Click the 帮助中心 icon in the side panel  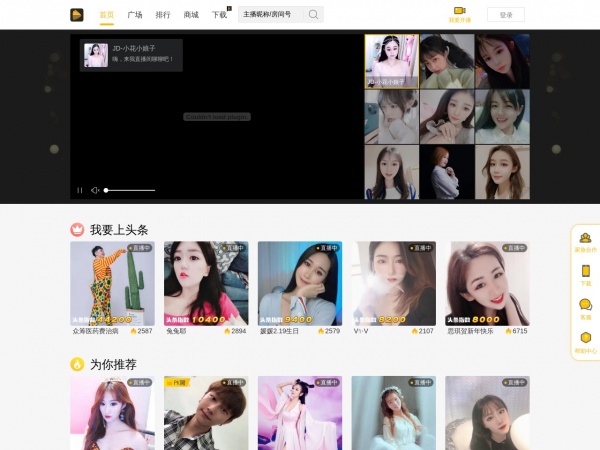point(585,338)
